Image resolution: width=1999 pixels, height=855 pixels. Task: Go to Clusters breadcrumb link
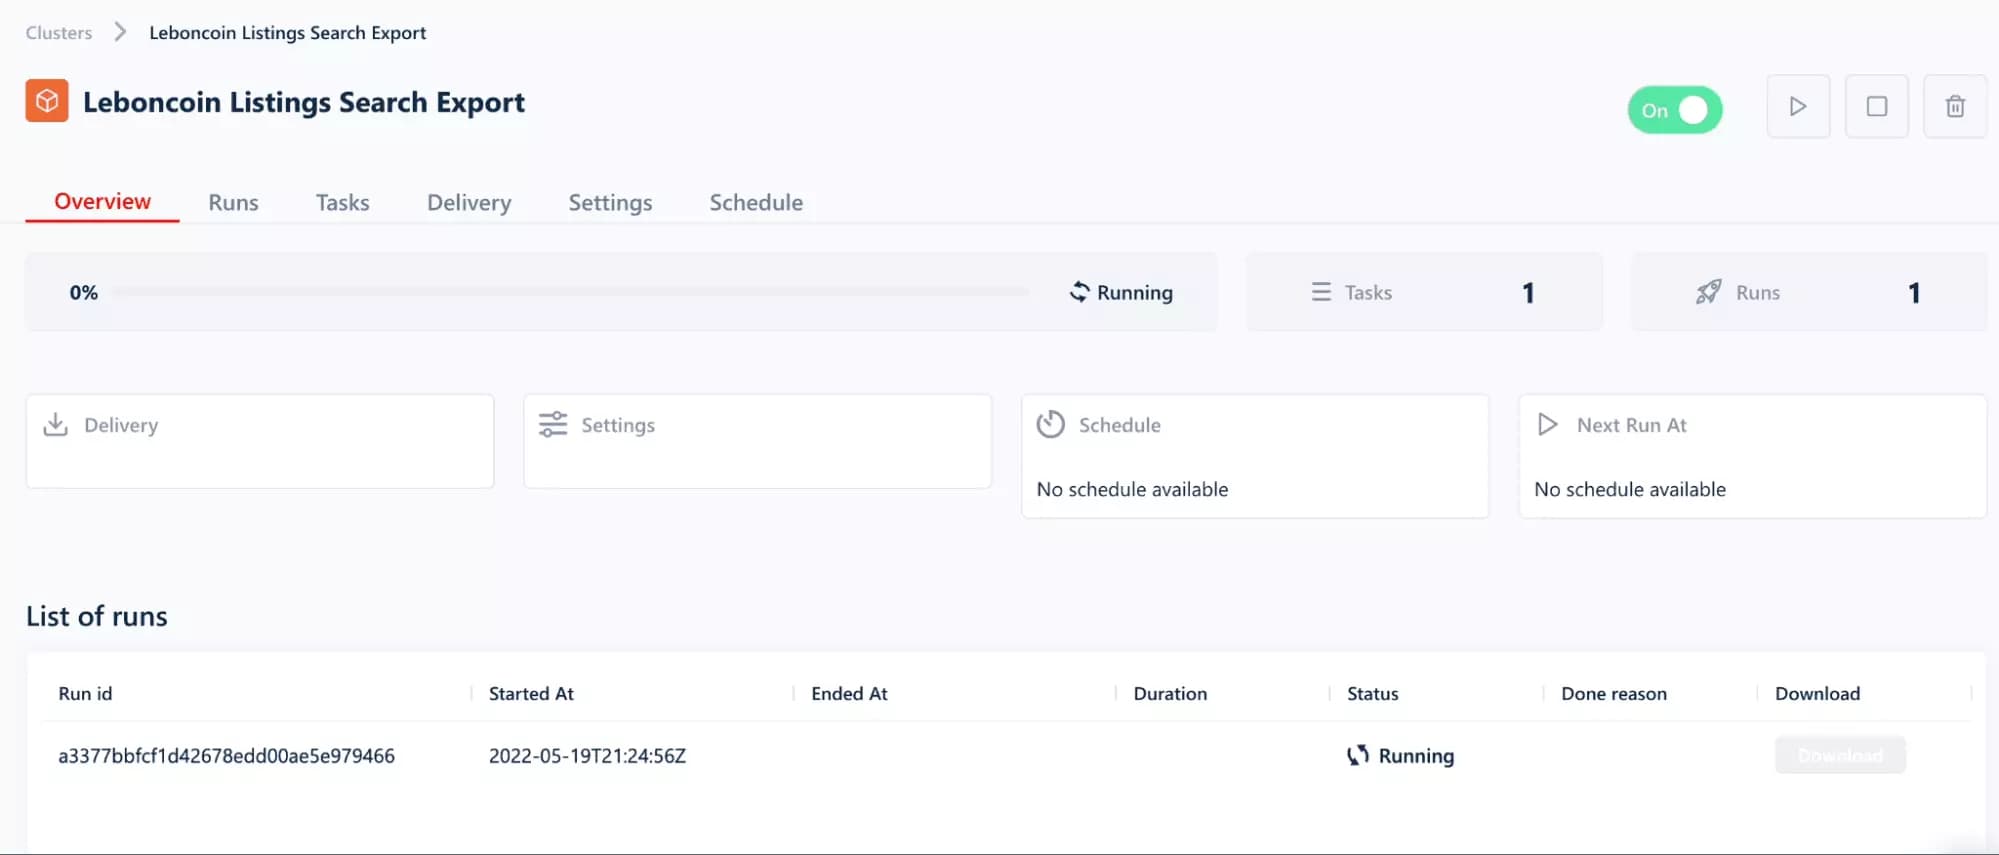59,33
